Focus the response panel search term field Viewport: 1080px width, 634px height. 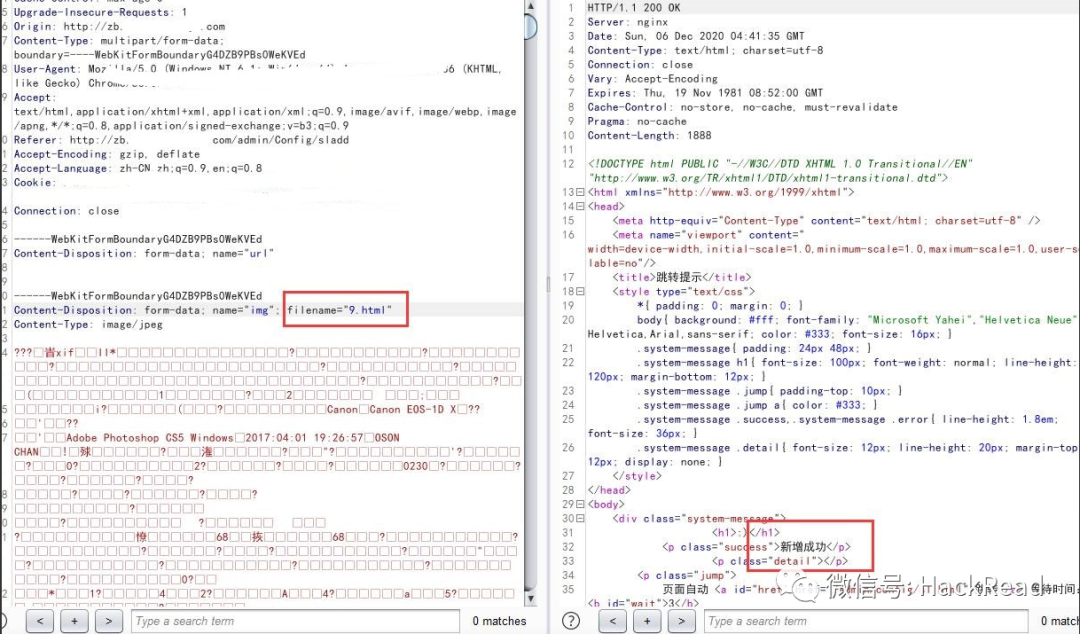[866, 620]
